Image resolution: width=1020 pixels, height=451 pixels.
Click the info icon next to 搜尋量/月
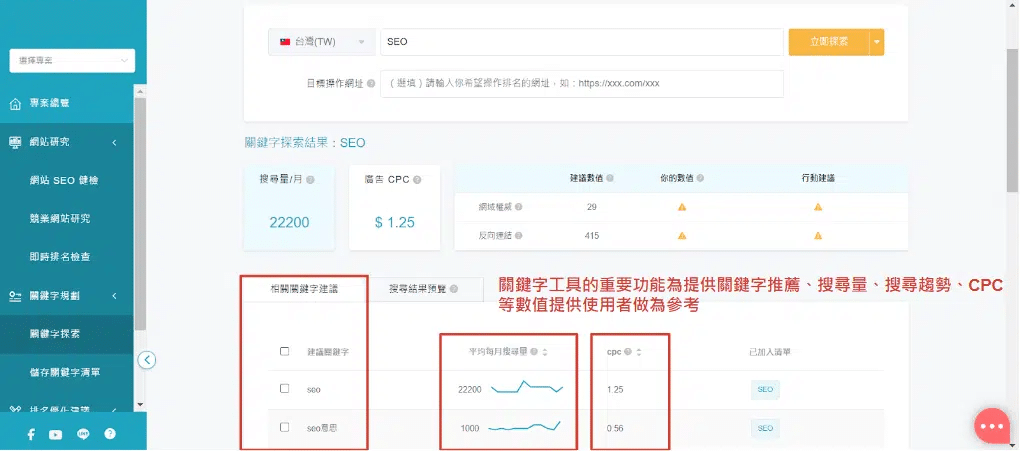(310, 179)
